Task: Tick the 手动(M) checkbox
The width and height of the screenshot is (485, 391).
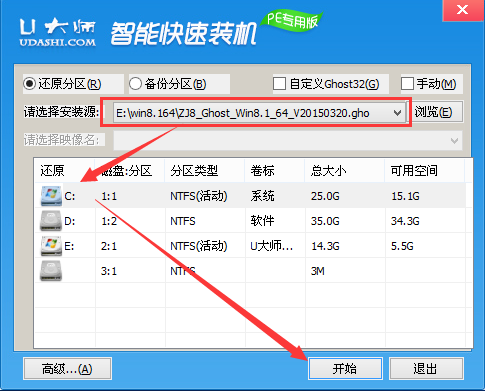Action: click(x=407, y=84)
